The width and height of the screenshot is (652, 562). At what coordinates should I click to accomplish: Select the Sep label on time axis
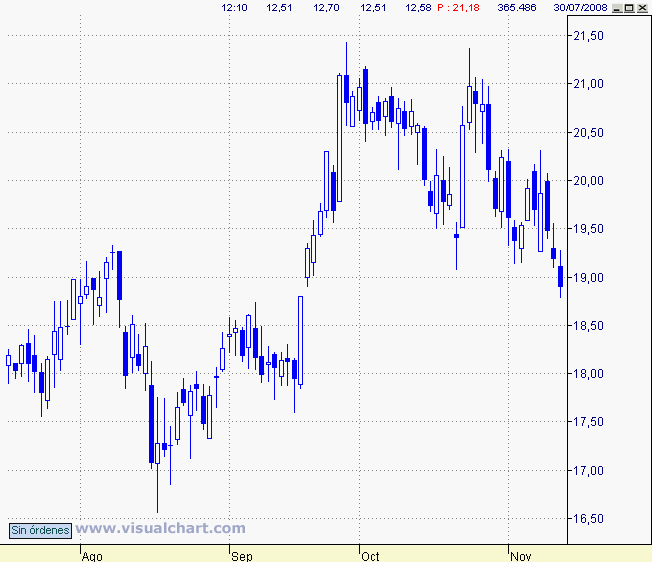(x=242, y=556)
